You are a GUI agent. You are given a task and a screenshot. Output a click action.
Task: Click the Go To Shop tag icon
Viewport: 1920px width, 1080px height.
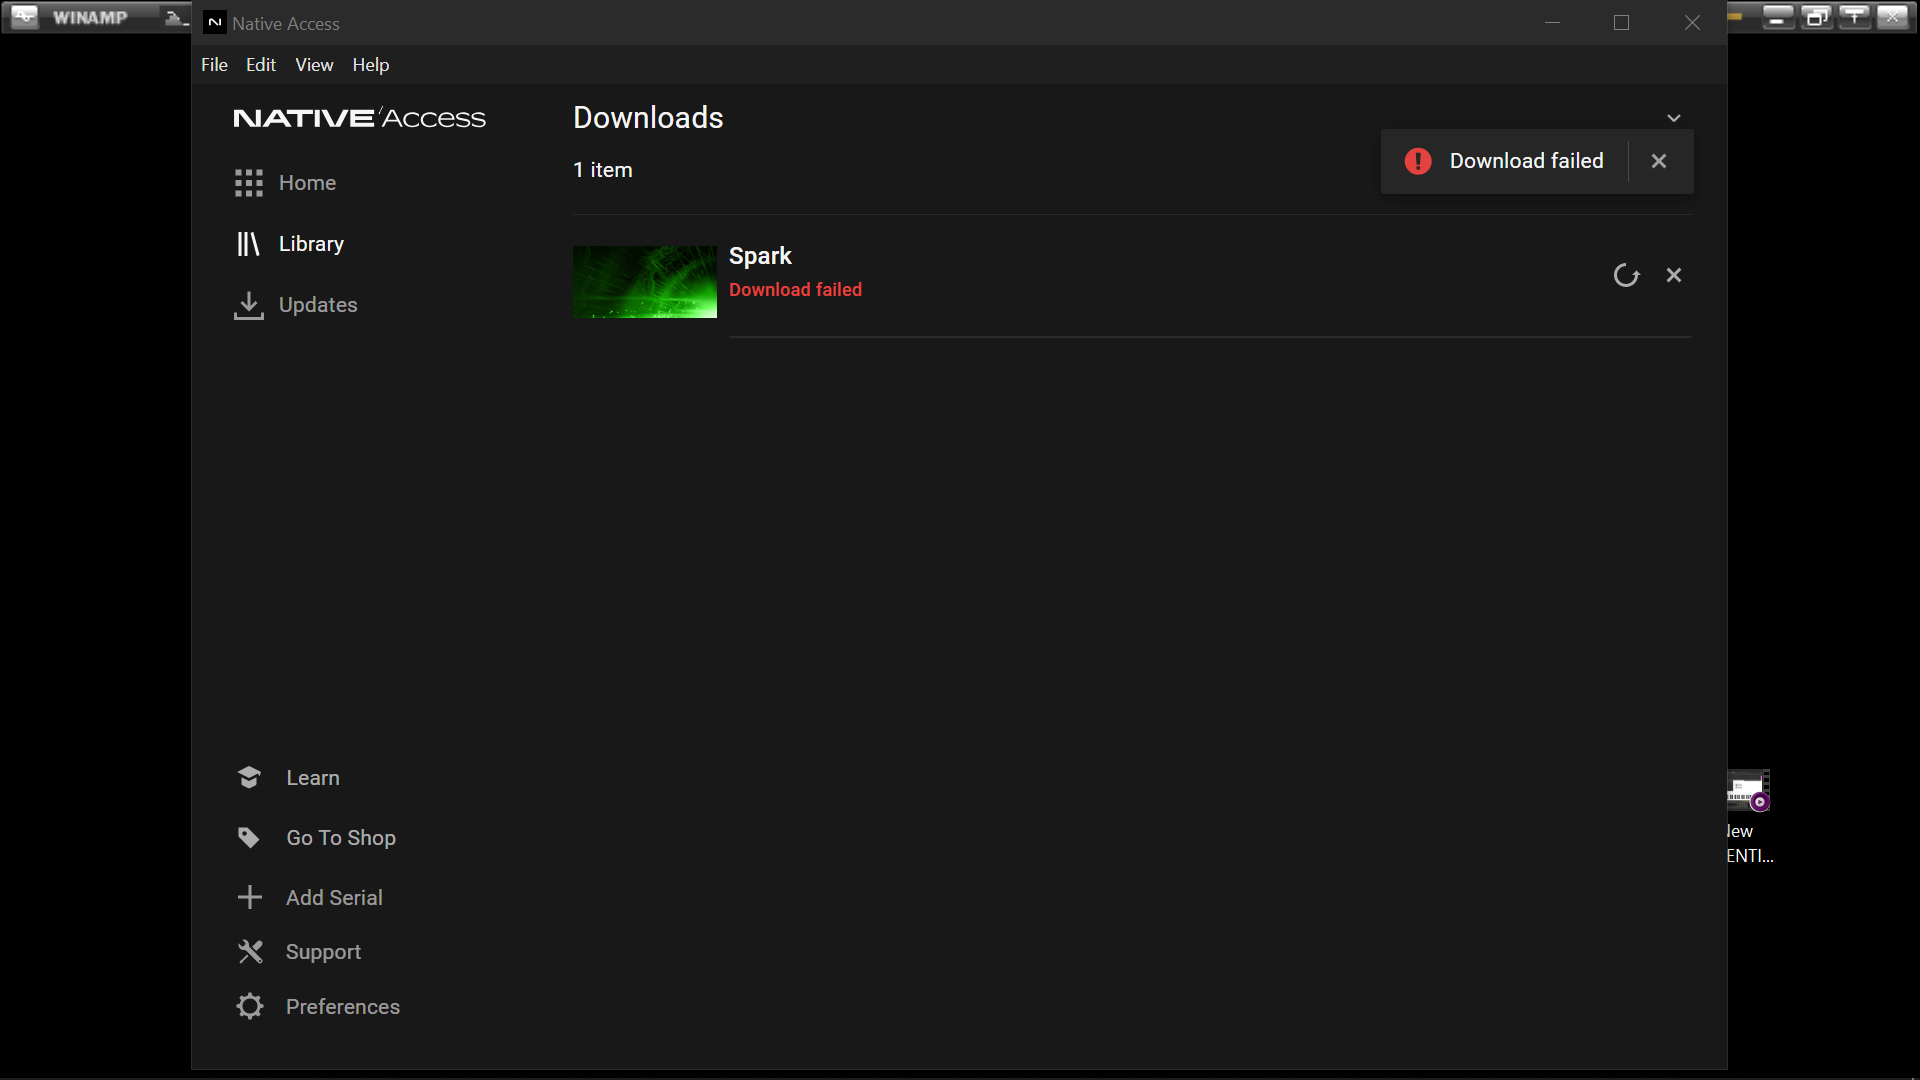pyautogui.click(x=249, y=838)
